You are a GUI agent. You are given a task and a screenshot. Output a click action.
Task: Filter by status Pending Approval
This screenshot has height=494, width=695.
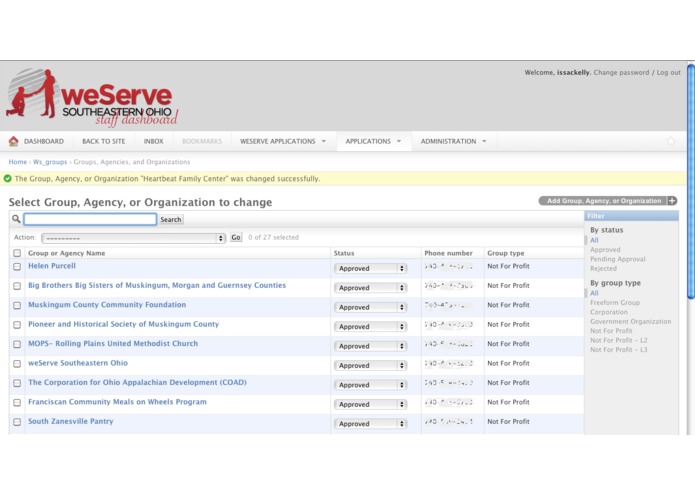617,259
